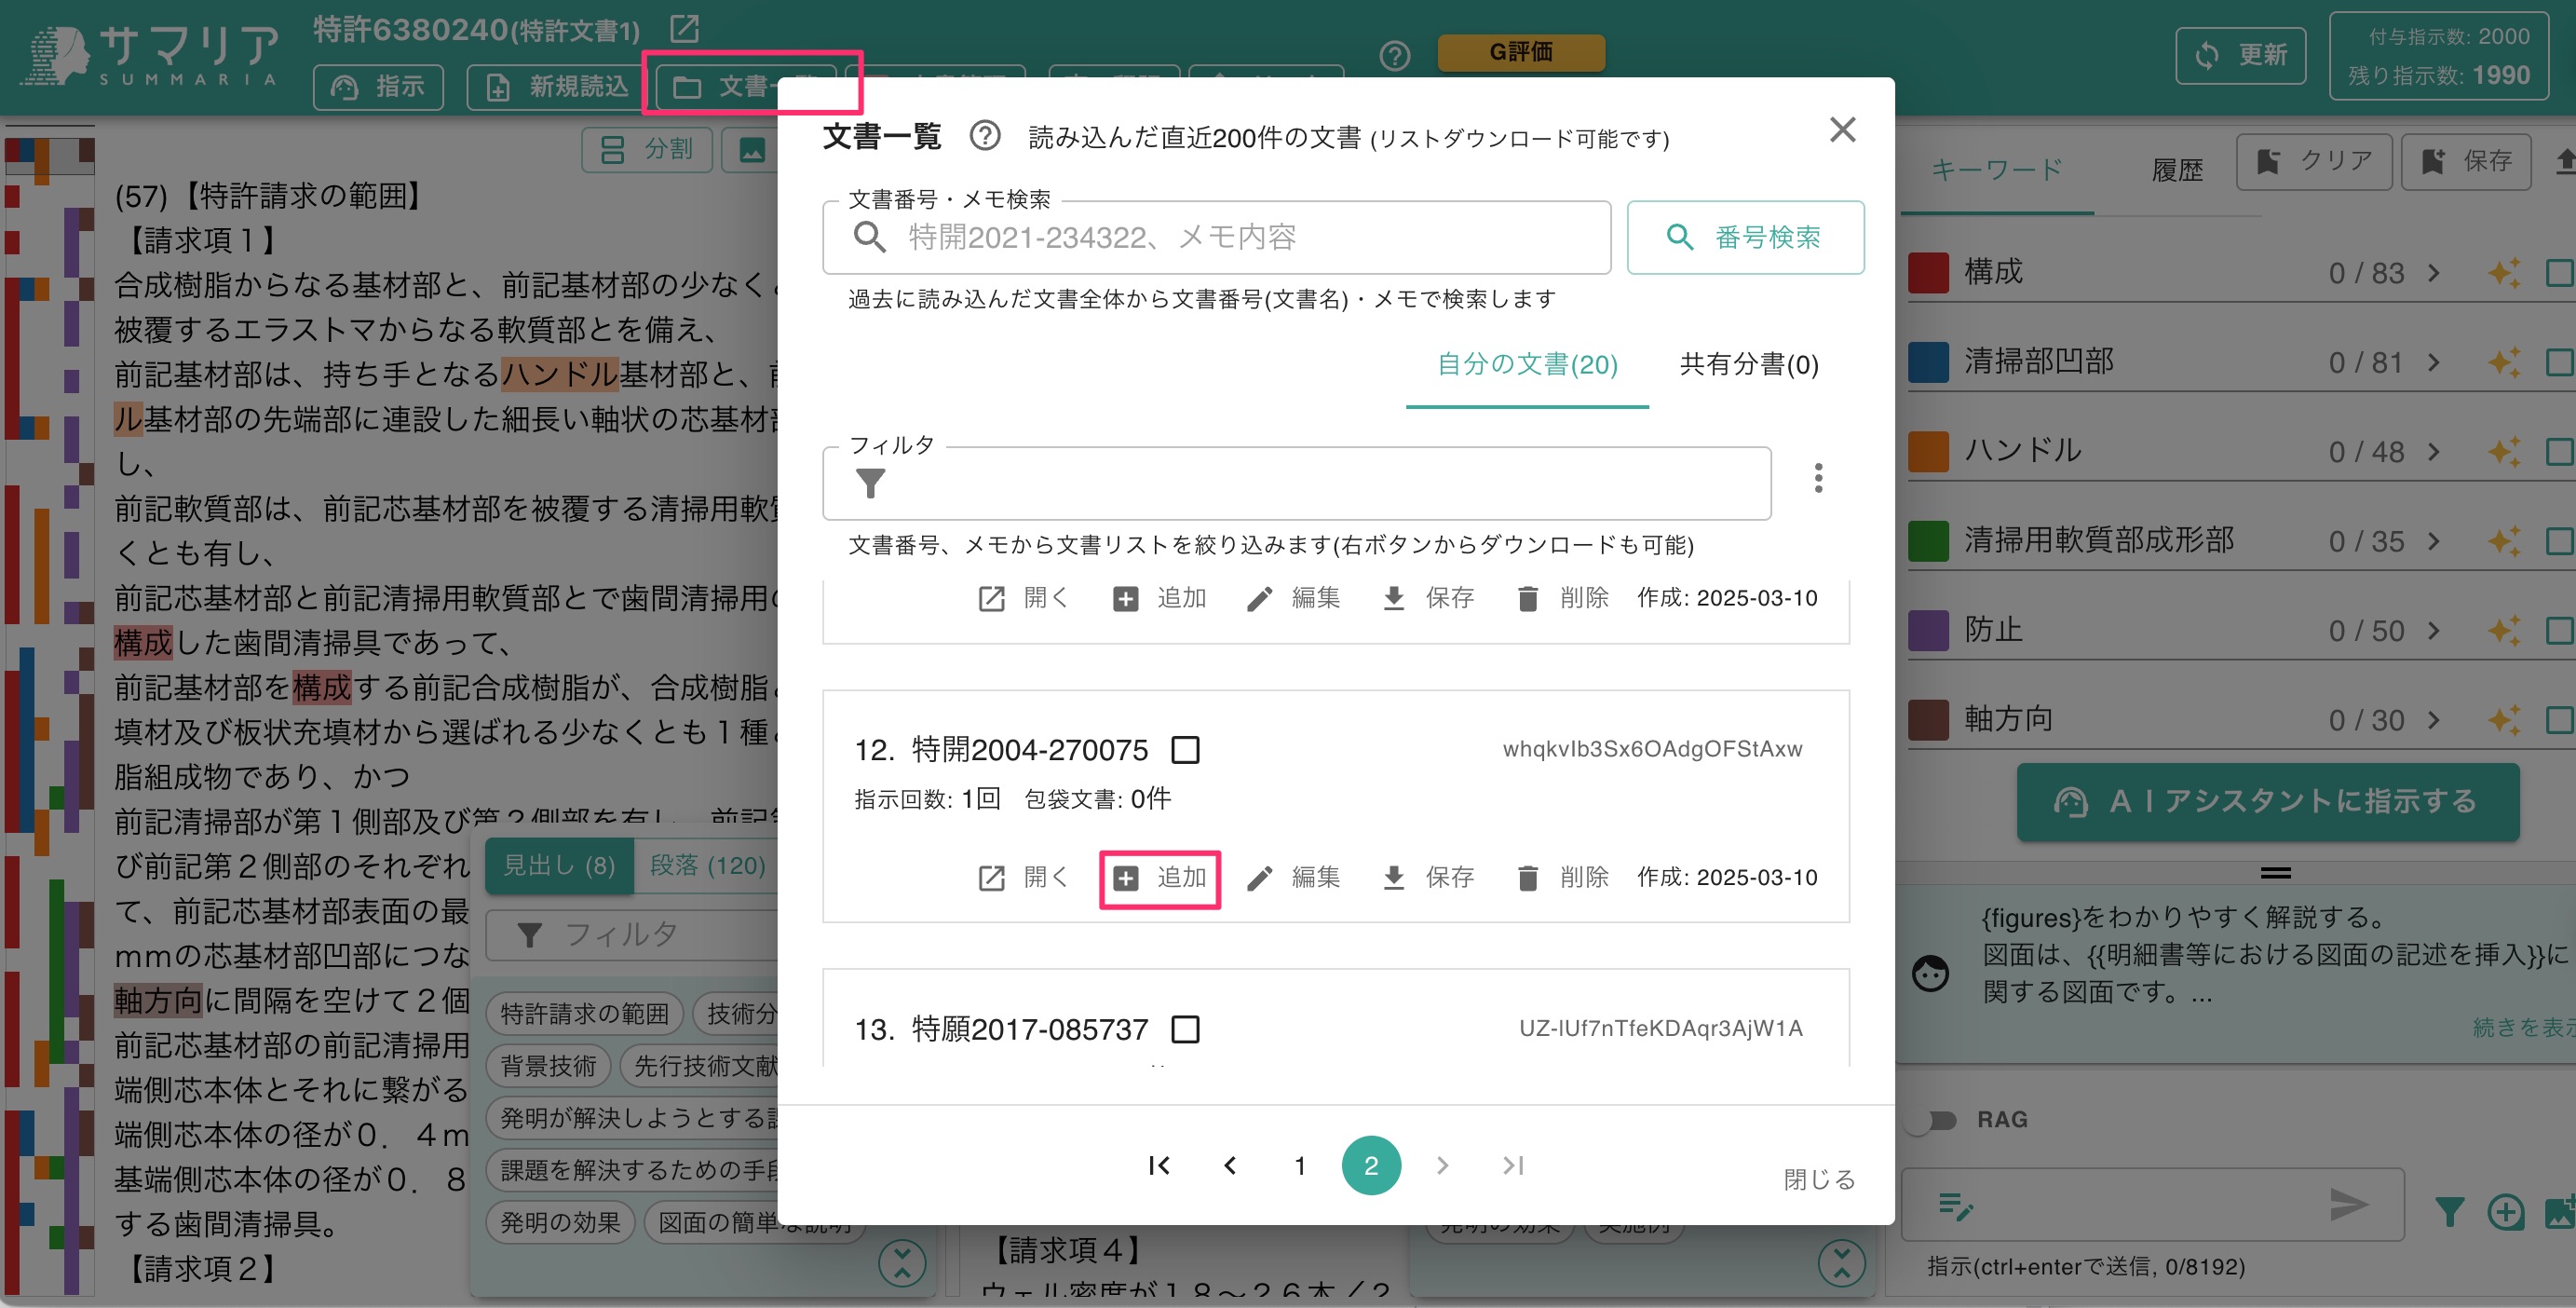
Task: Click the 分割 split button
Action: (646, 150)
